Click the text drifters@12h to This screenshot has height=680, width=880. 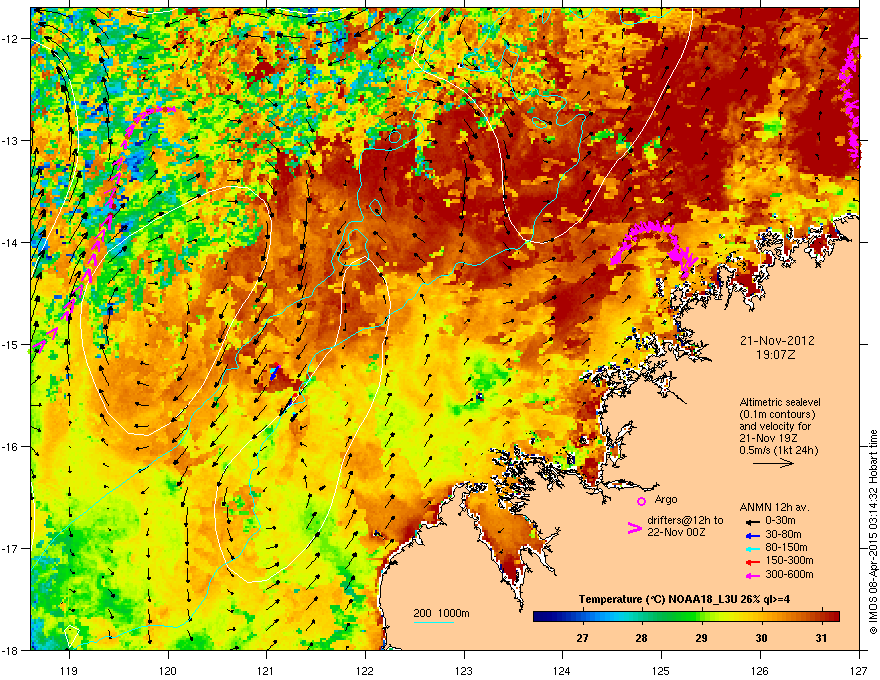[685, 521]
